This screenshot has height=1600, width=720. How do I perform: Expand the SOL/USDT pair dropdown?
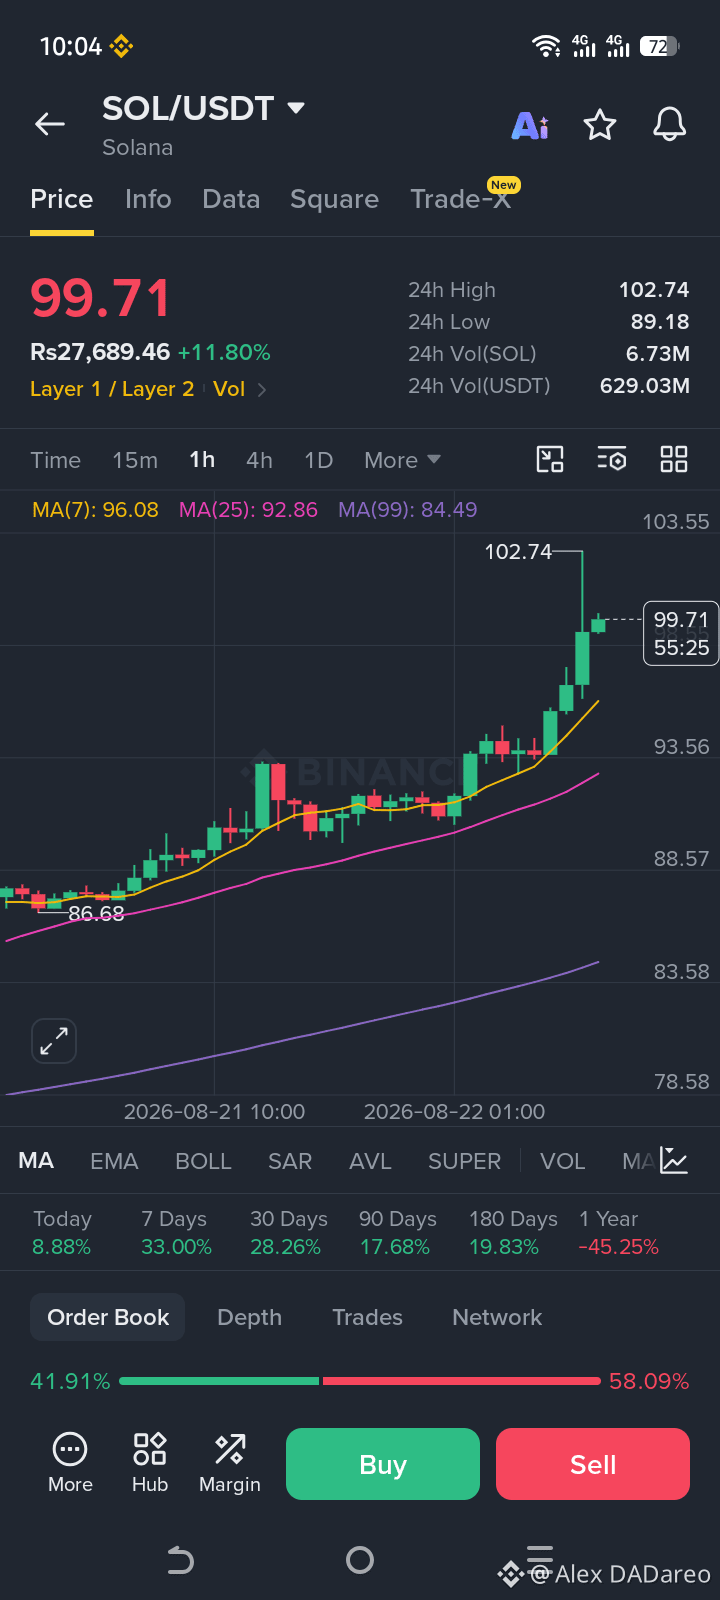pos(296,107)
